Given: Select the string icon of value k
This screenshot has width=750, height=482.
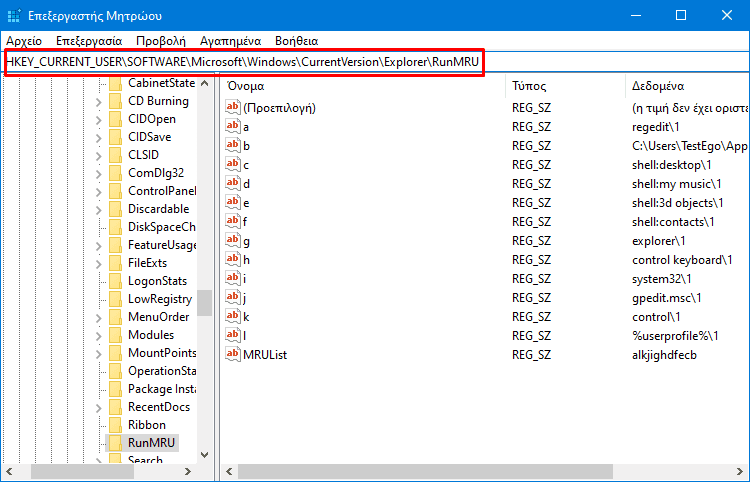Looking at the screenshot, I should tap(233, 317).
